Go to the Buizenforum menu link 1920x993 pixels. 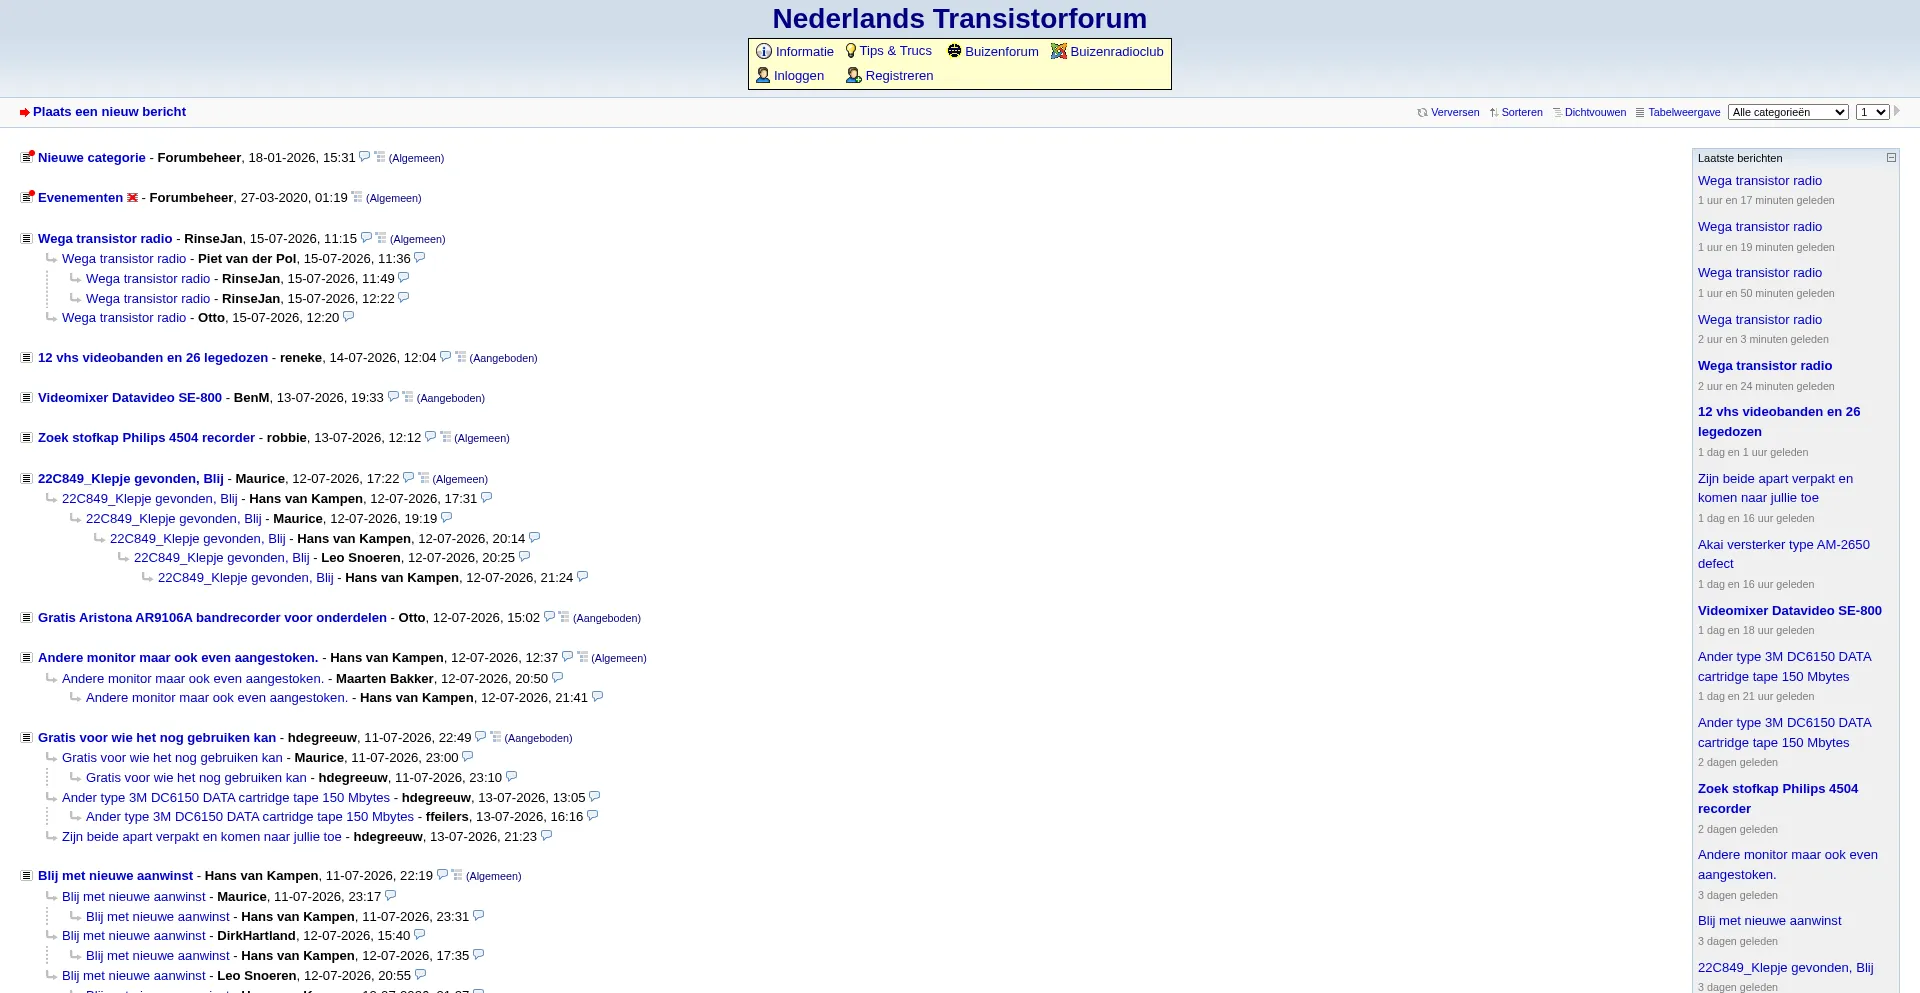coord(1002,51)
